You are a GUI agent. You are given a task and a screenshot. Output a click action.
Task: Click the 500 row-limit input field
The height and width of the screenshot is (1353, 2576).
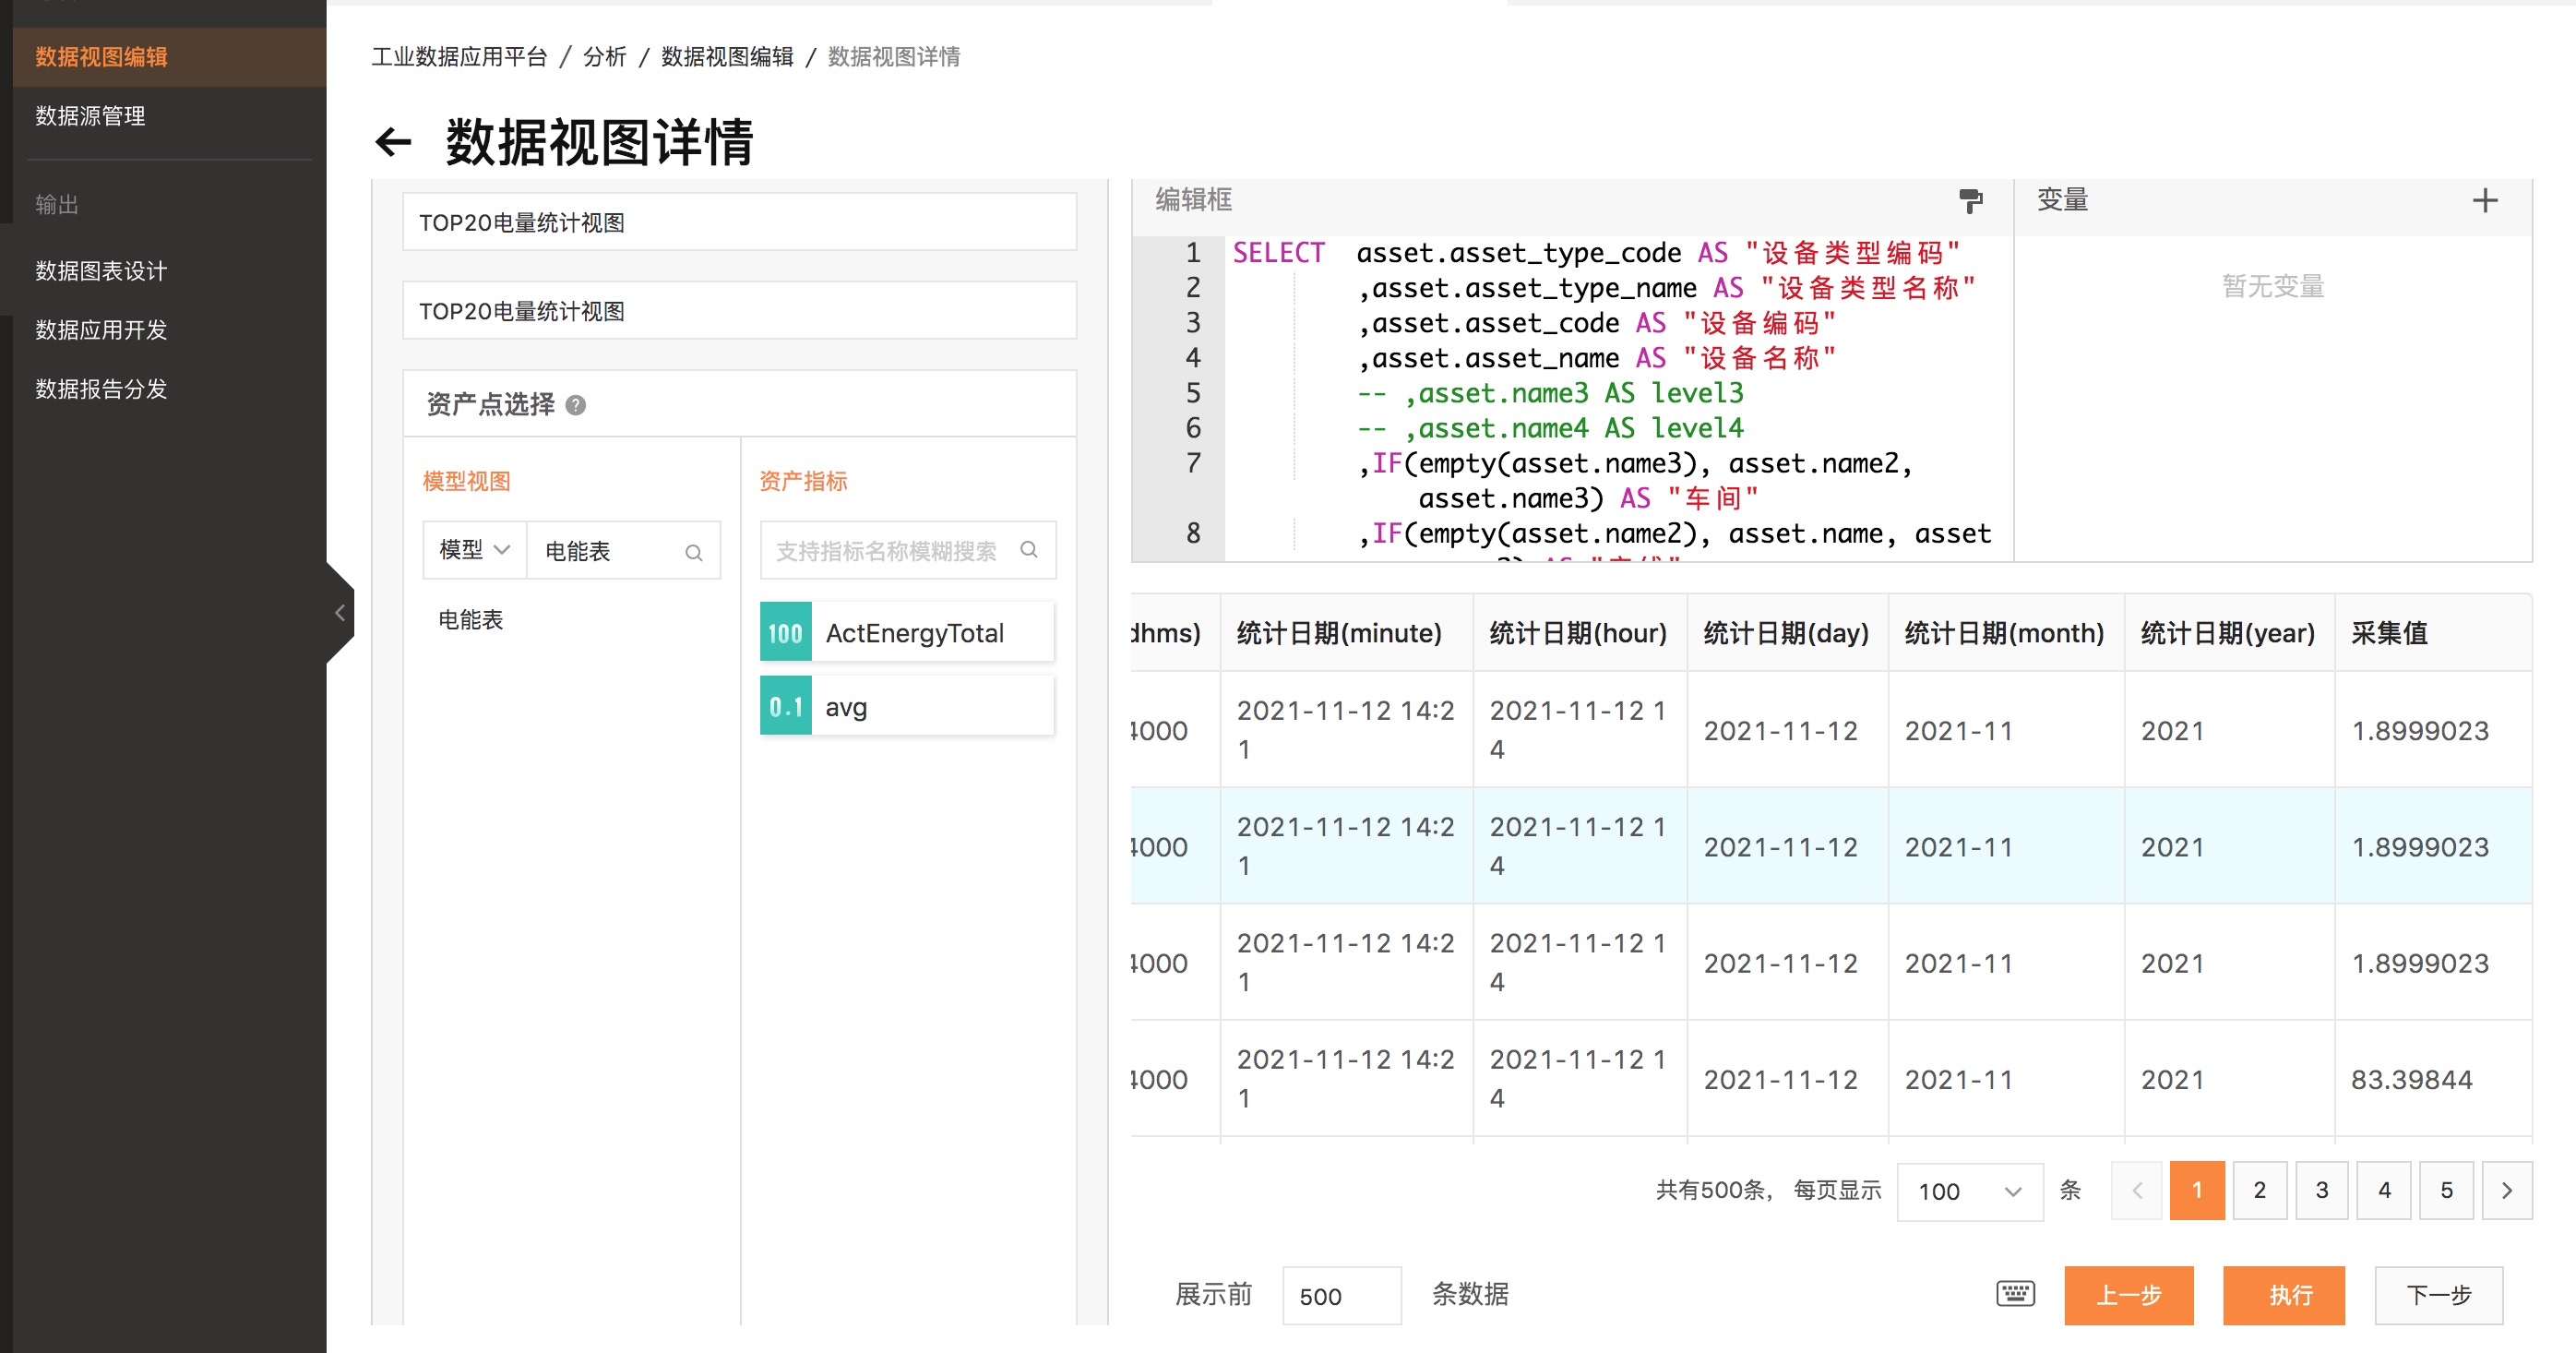[x=1341, y=1296]
